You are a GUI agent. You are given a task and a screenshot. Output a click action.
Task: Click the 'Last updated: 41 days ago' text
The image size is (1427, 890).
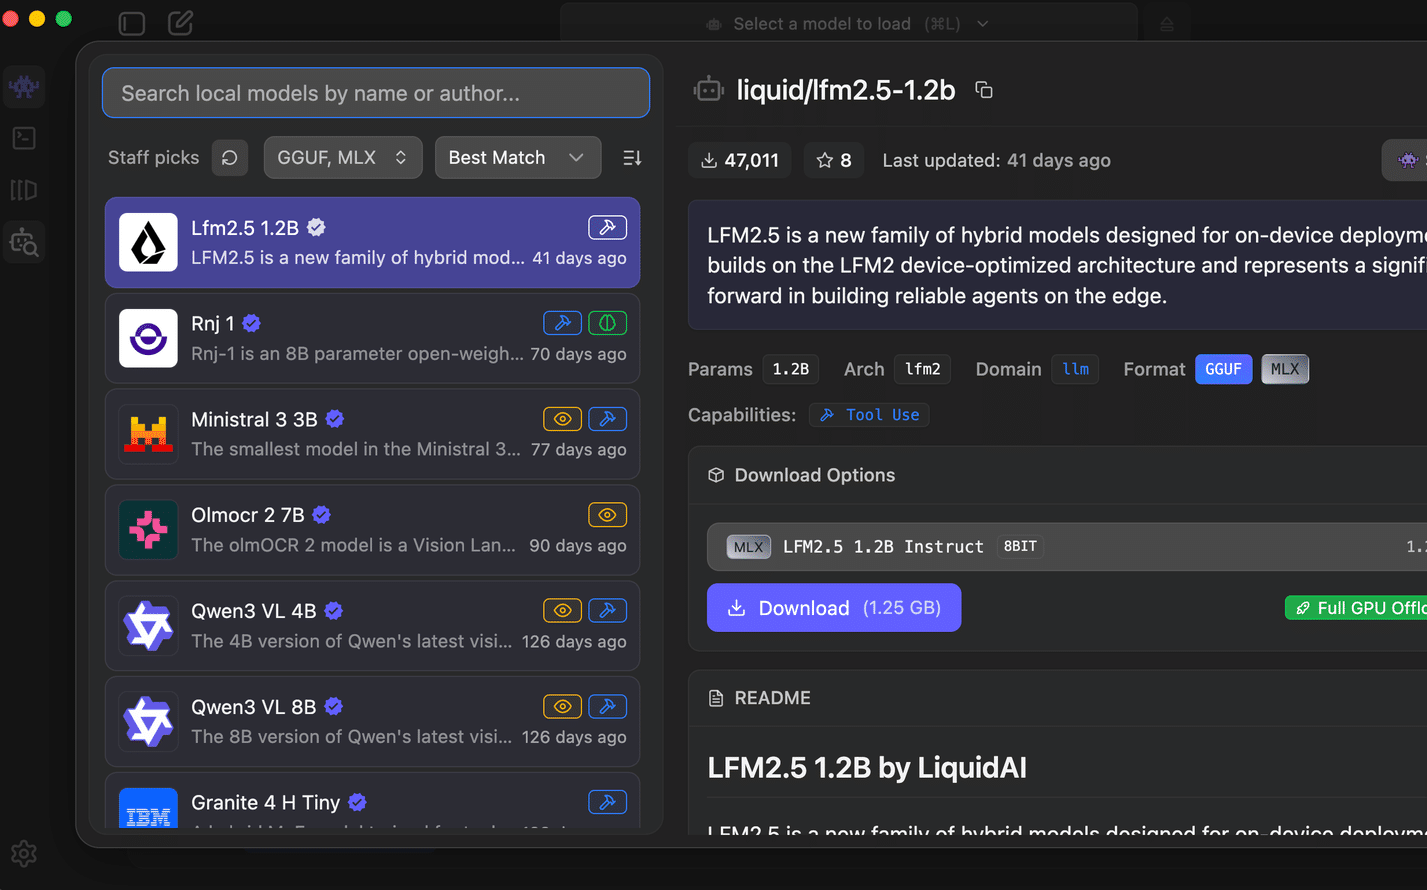[996, 160]
